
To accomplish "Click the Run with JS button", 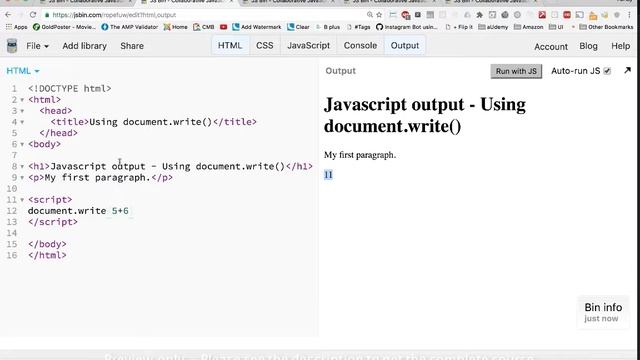I will click(516, 71).
